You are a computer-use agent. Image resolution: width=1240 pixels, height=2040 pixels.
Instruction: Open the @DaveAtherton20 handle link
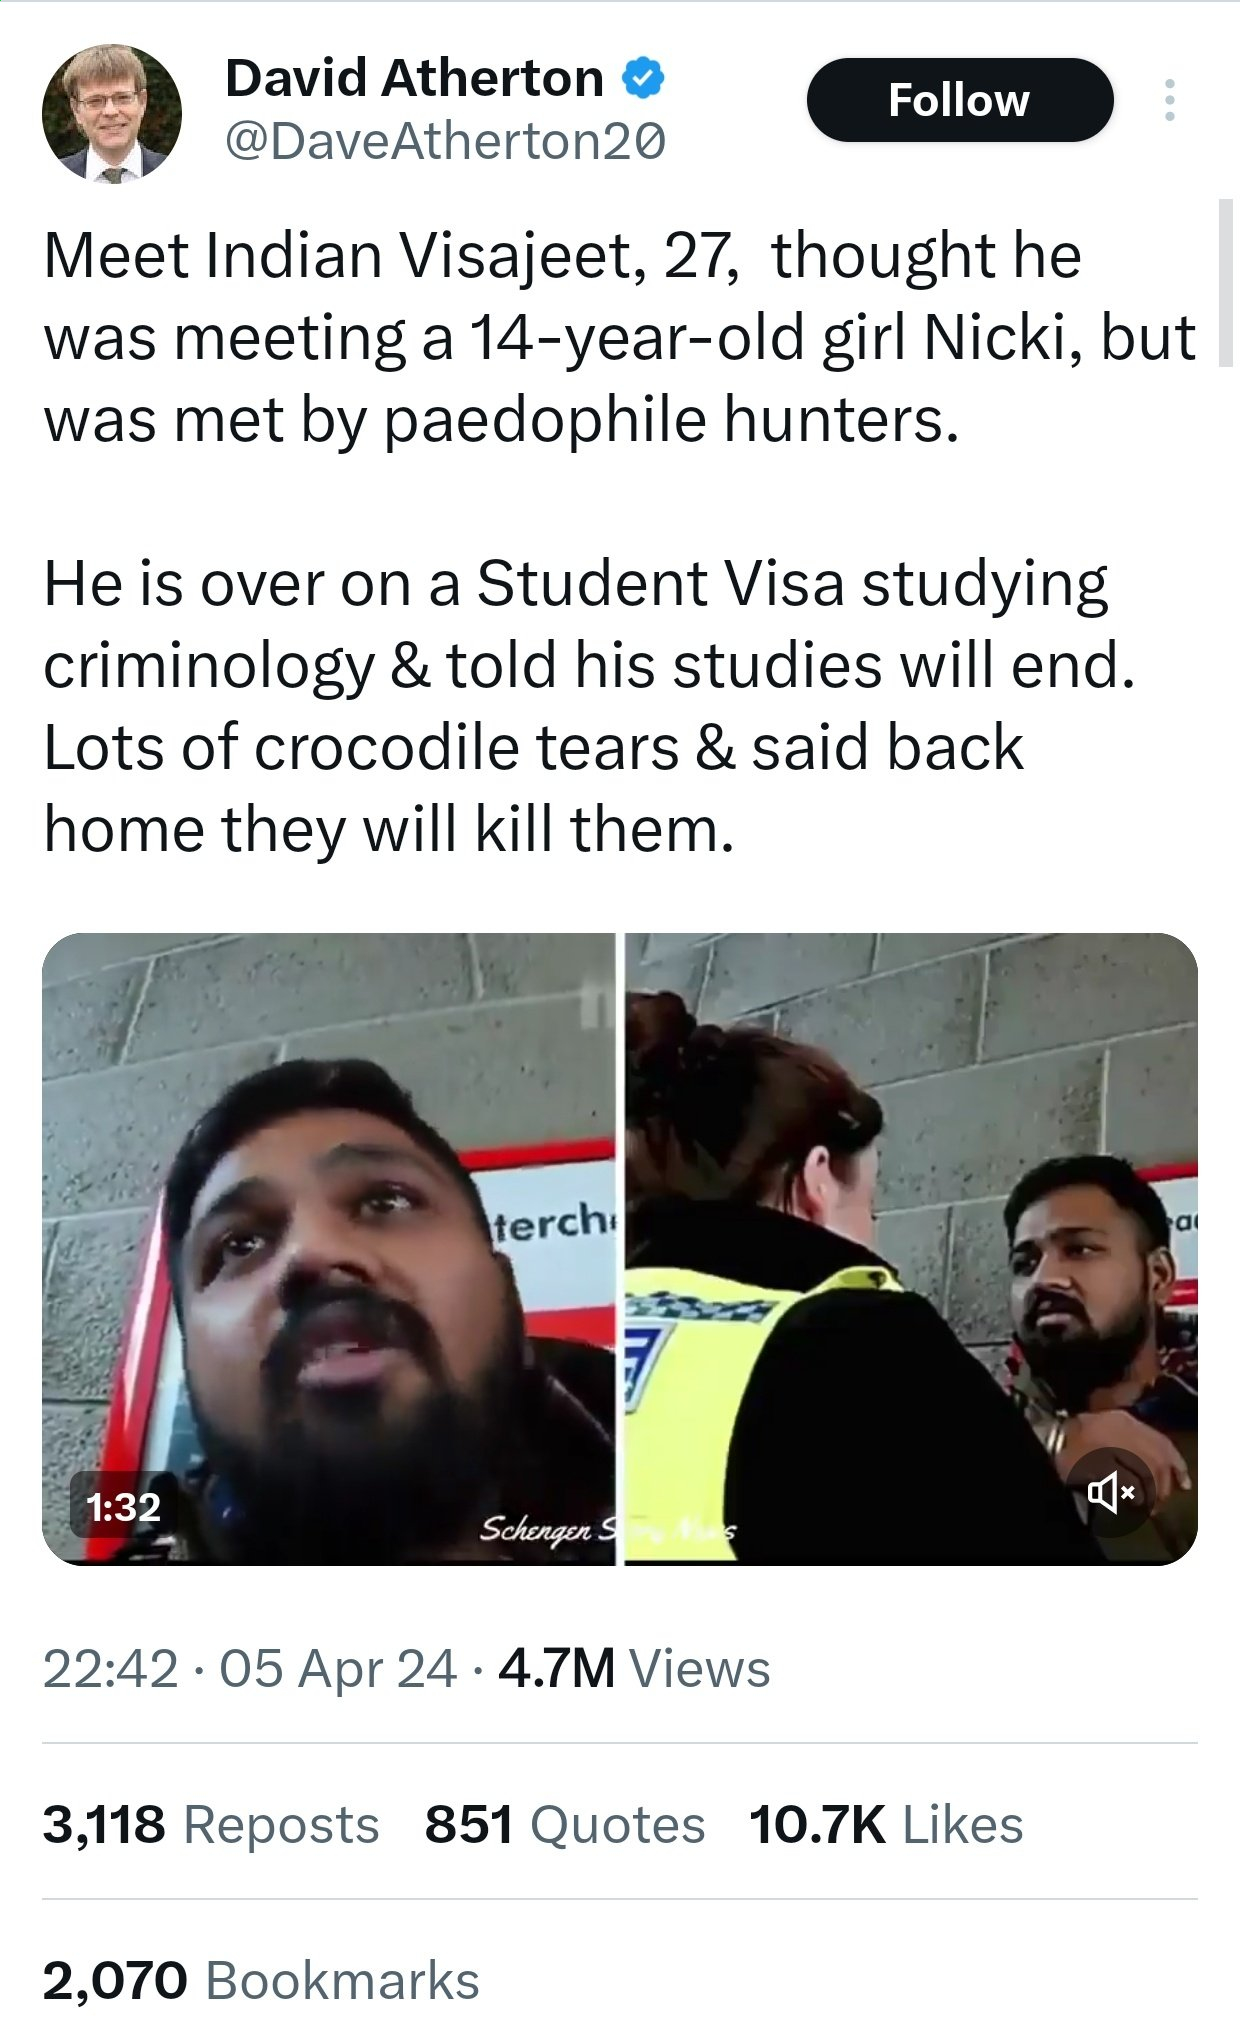[x=445, y=141]
